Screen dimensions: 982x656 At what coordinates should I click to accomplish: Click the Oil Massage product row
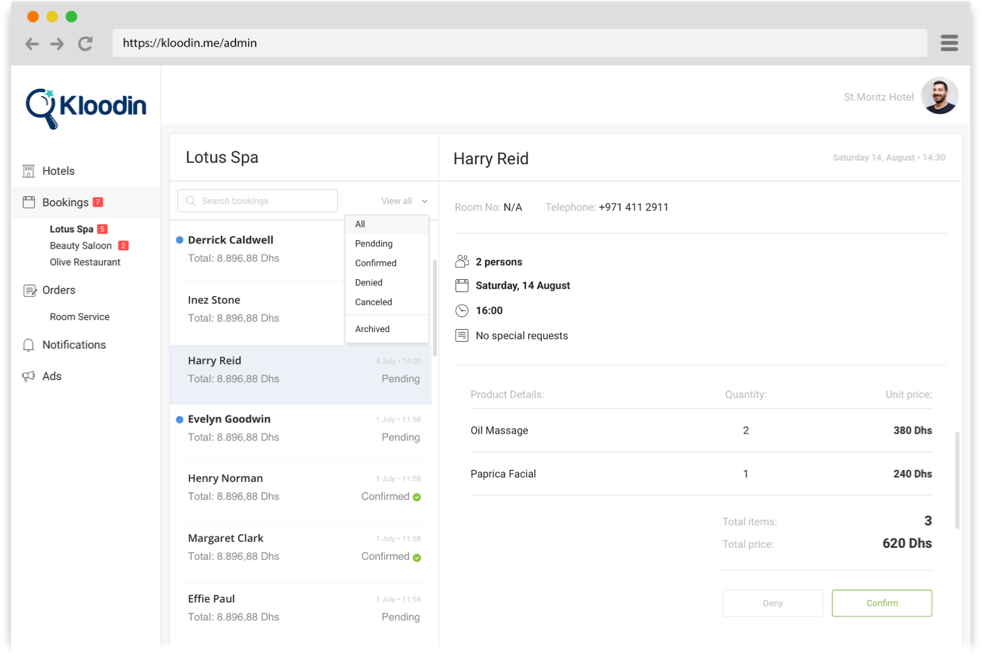click(x=701, y=430)
